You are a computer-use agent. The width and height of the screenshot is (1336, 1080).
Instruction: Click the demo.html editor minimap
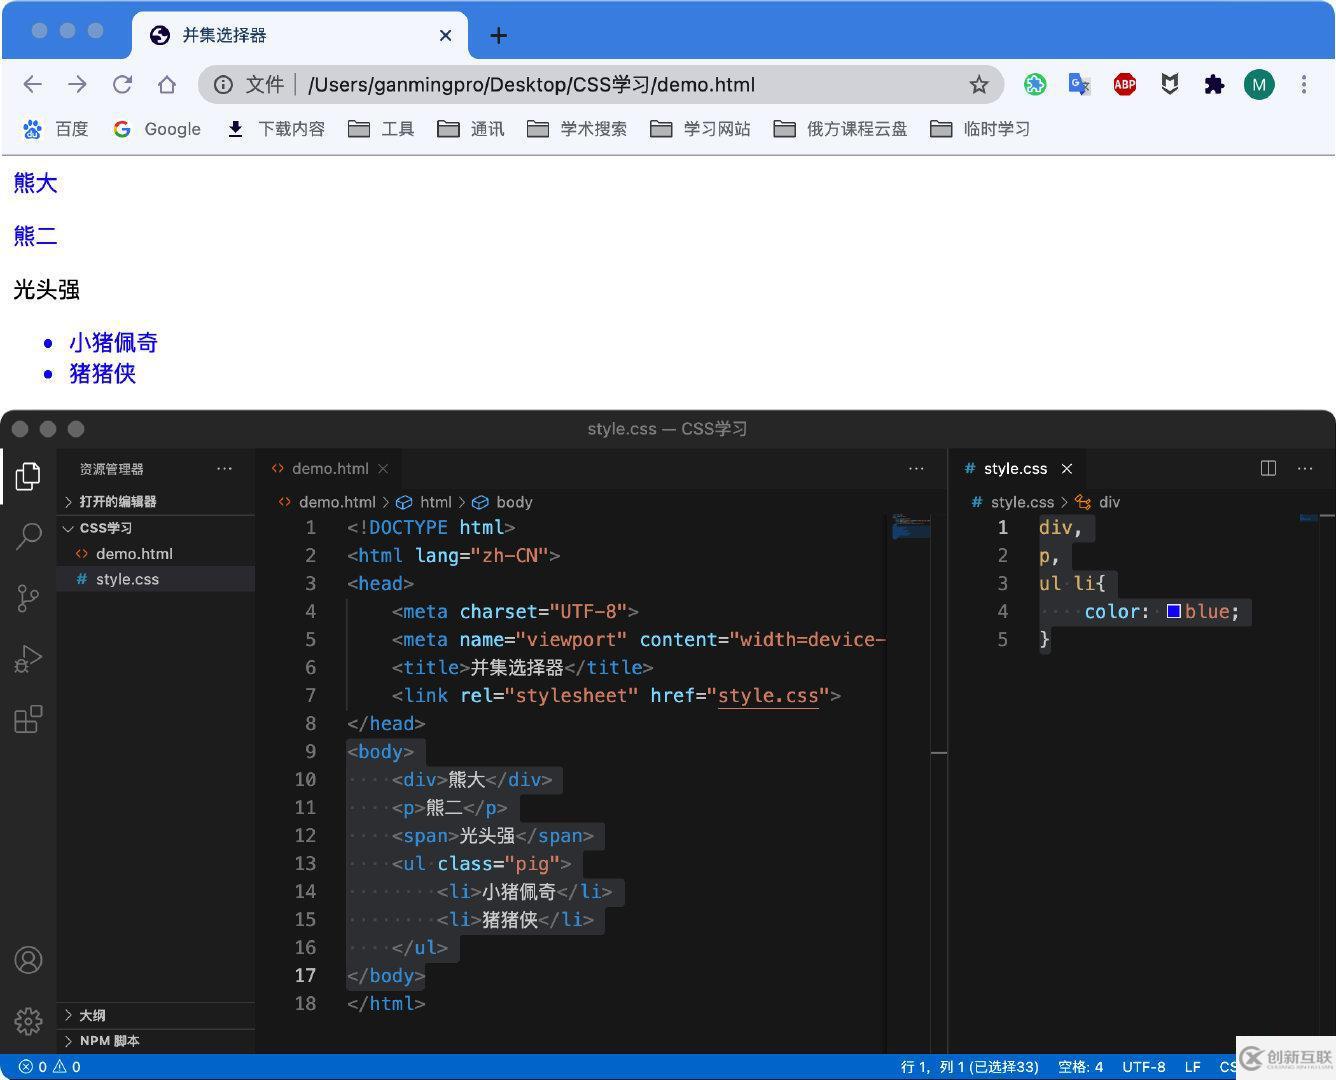point(911,525)
